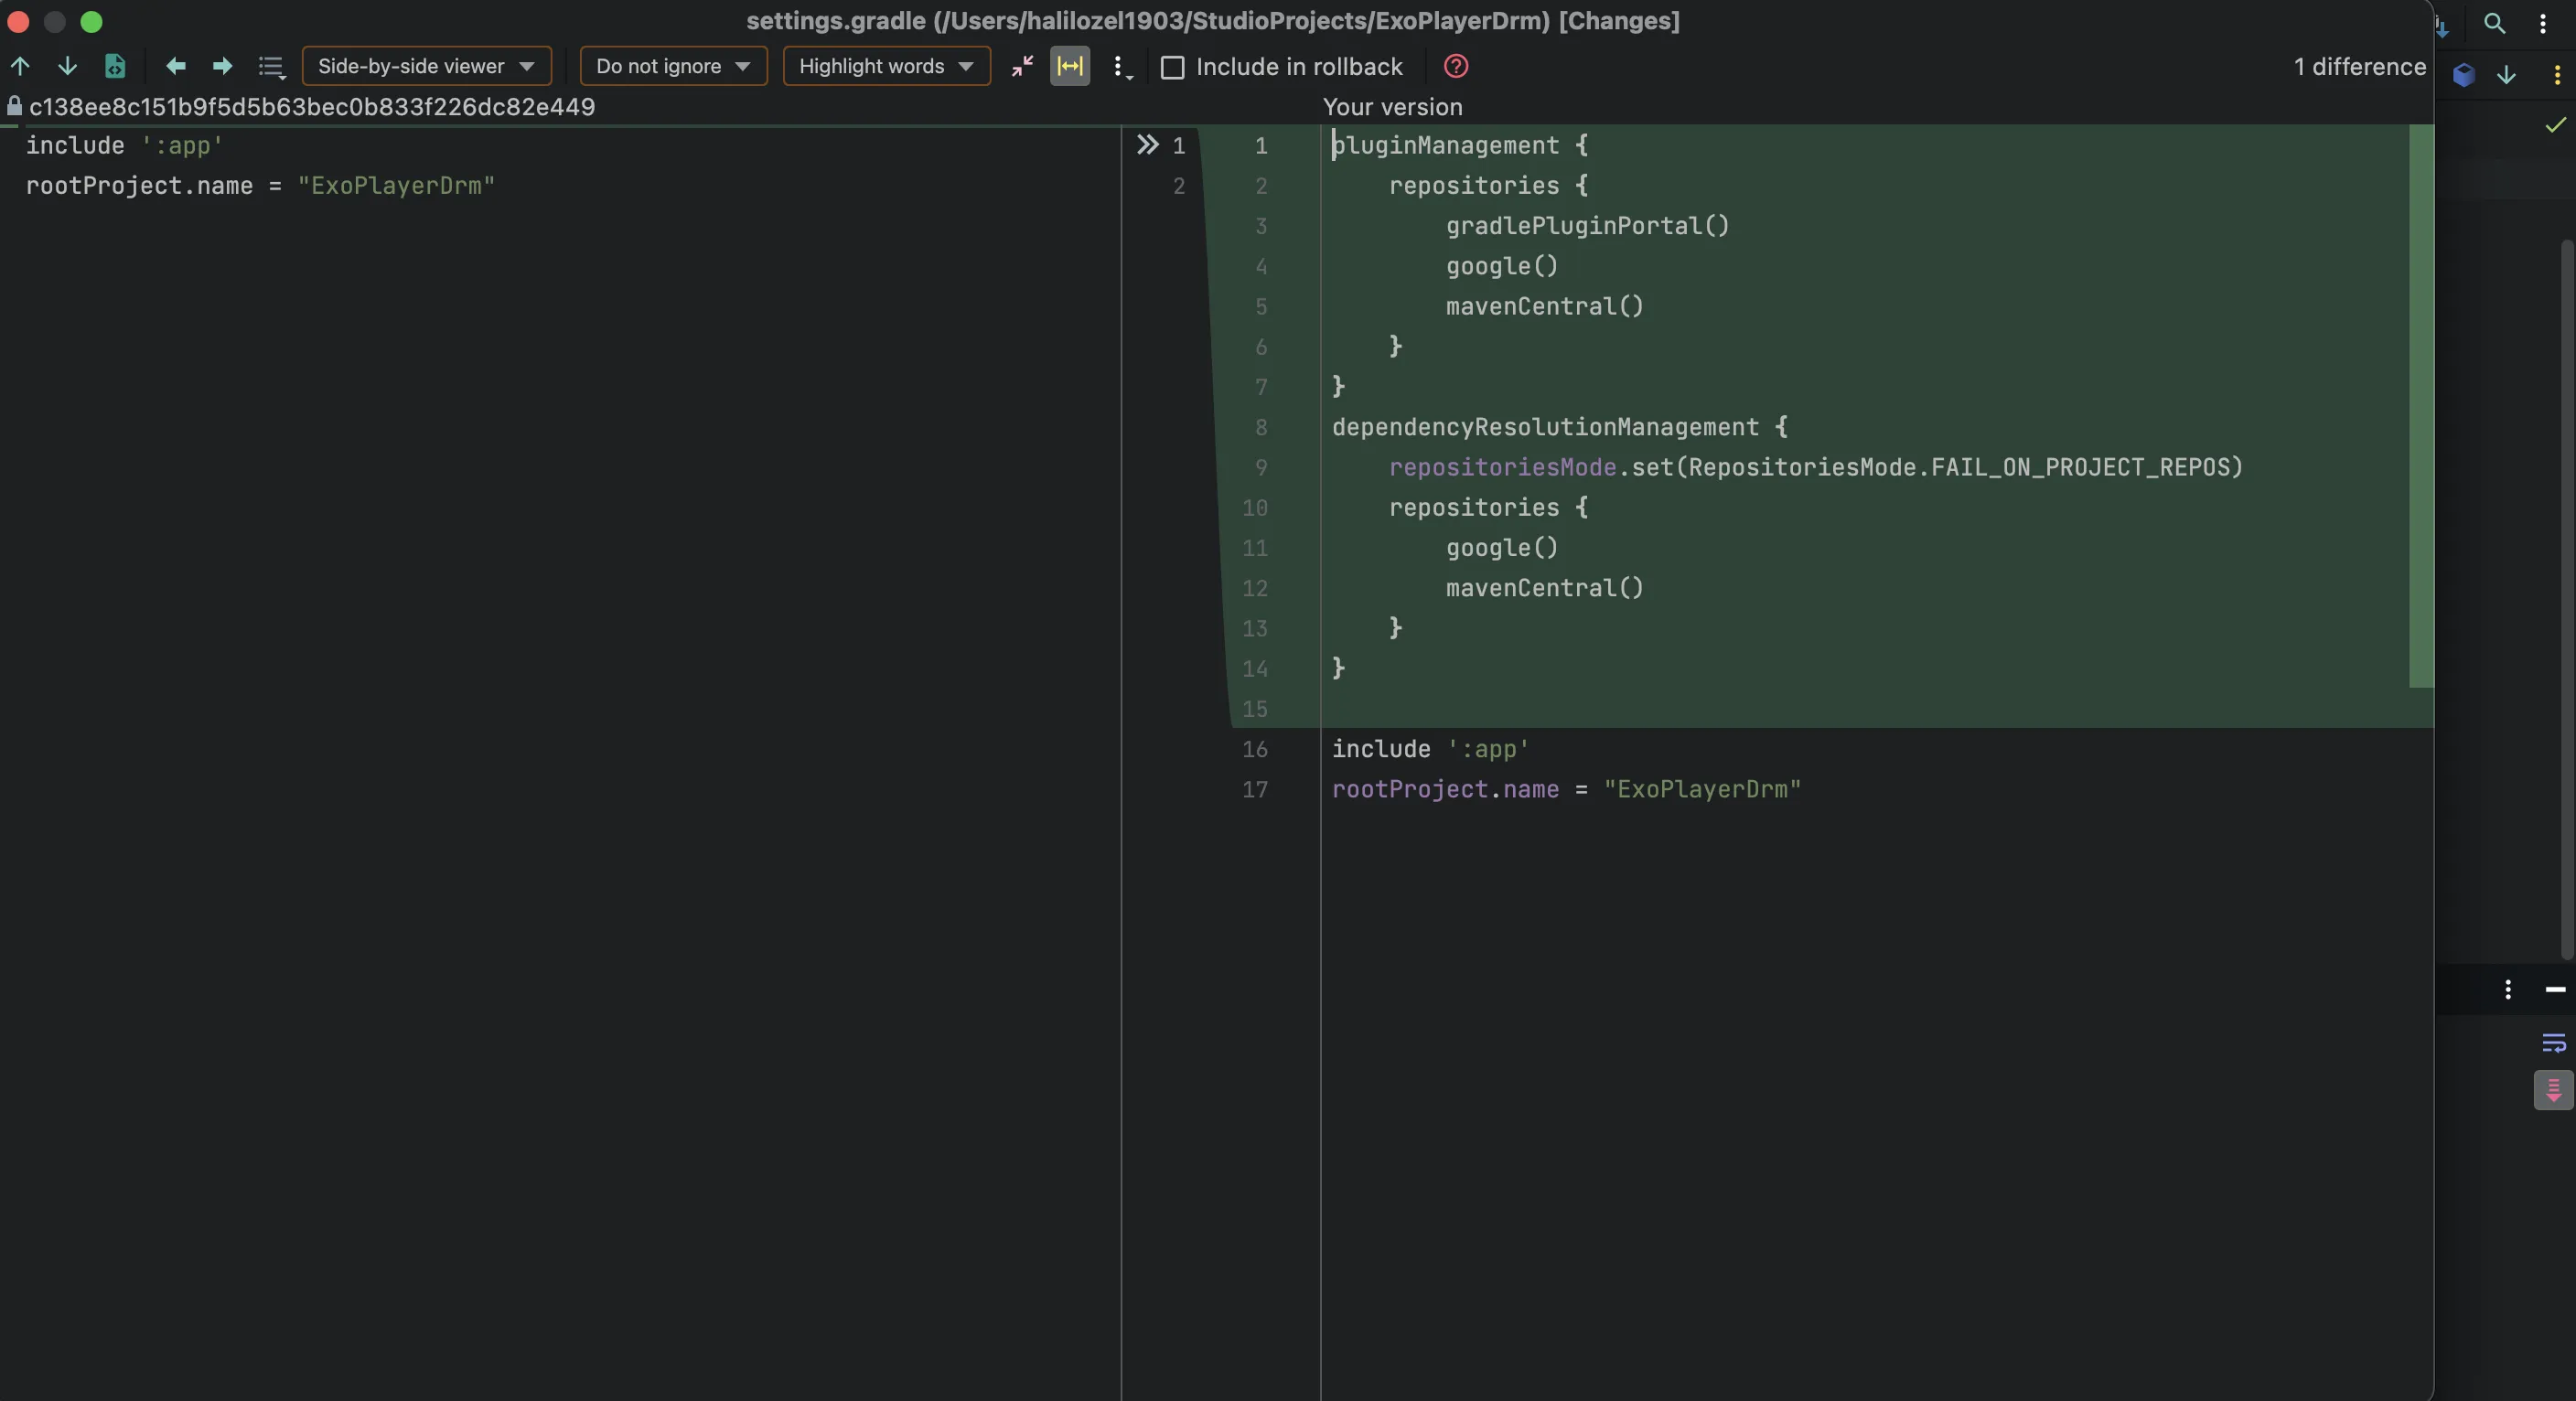Compare next file with right arrow
Viewport: 2576px width, 1401px height.
click(222, 66)
